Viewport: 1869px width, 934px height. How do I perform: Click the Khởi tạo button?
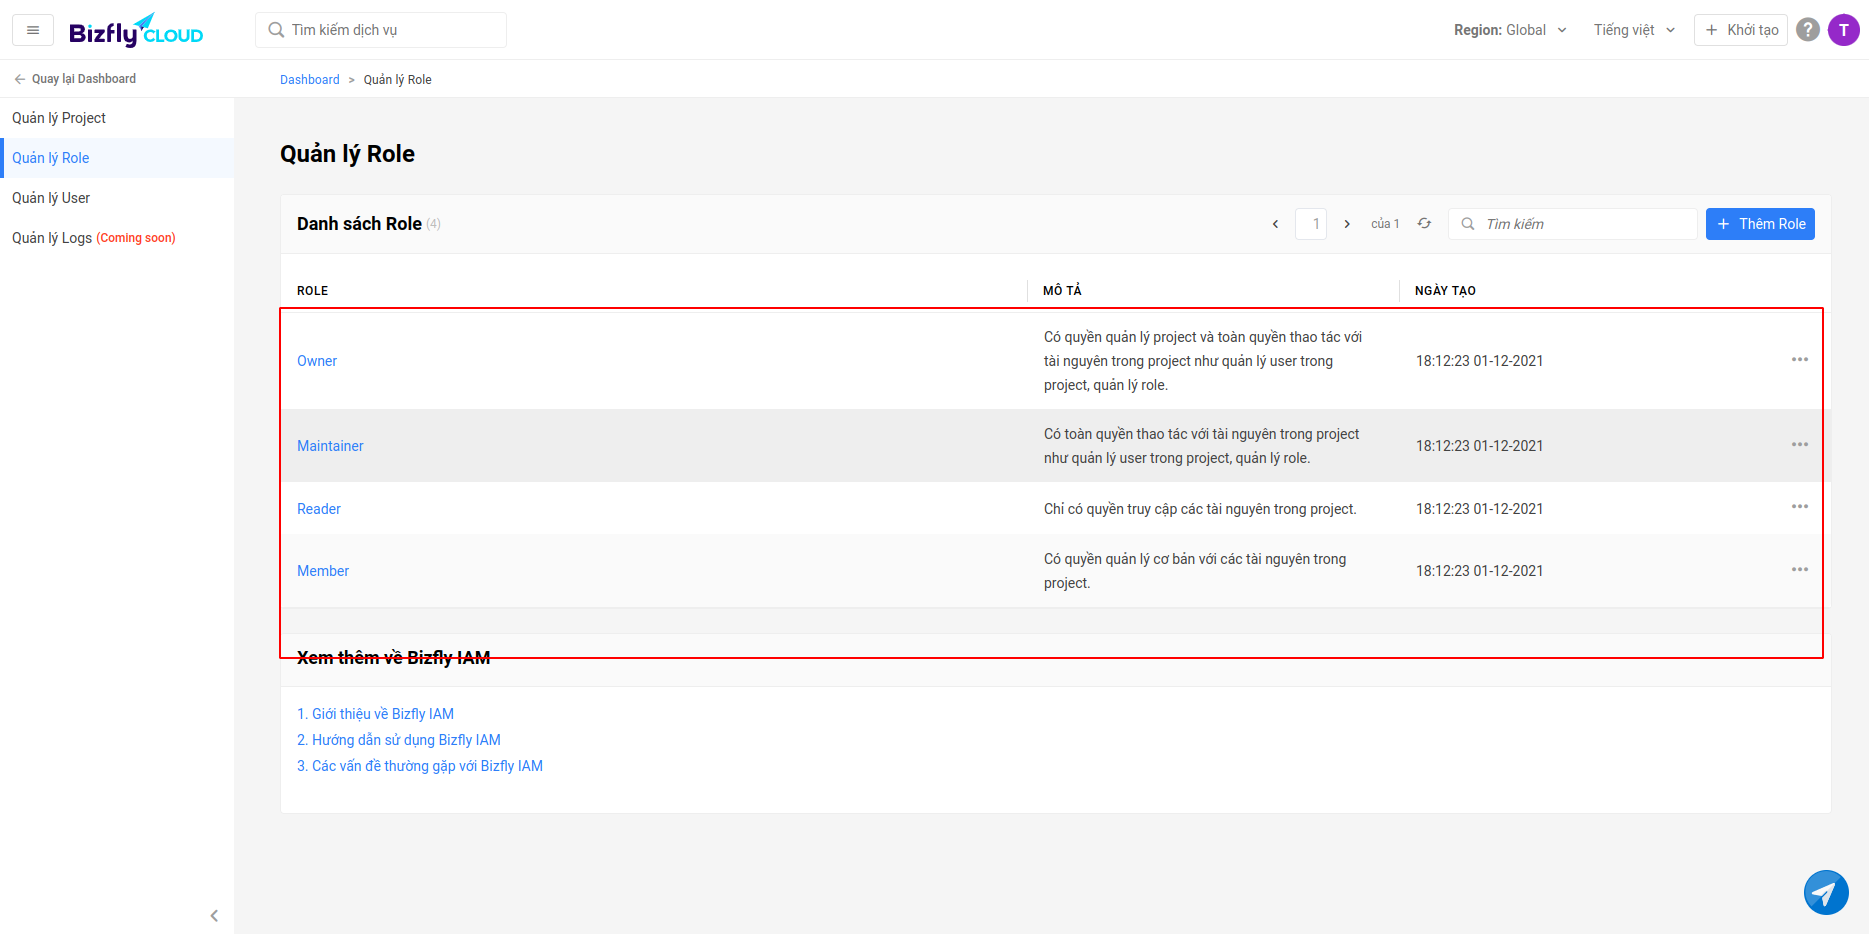[x=1740, y=30]
